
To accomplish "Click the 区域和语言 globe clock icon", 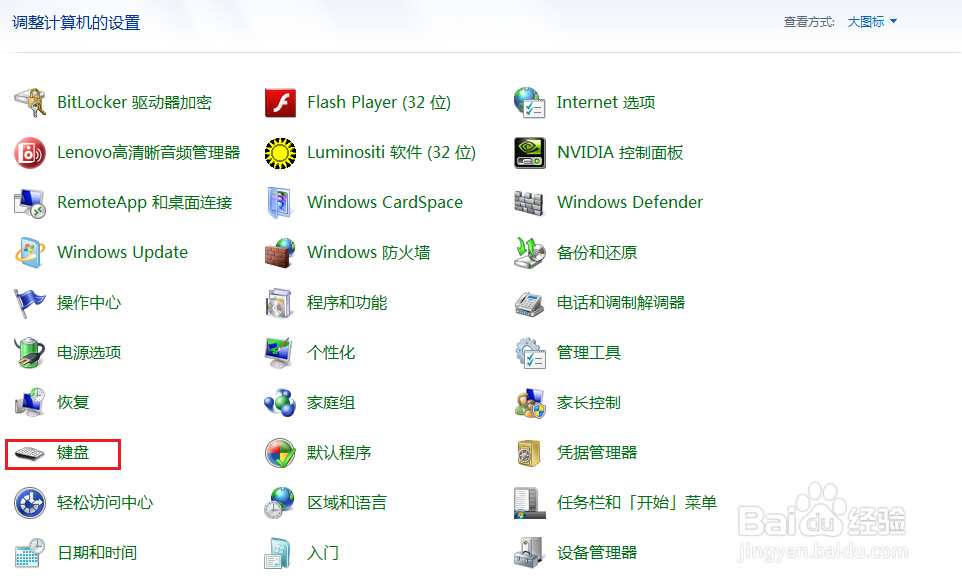I will [x=280, y=503].
